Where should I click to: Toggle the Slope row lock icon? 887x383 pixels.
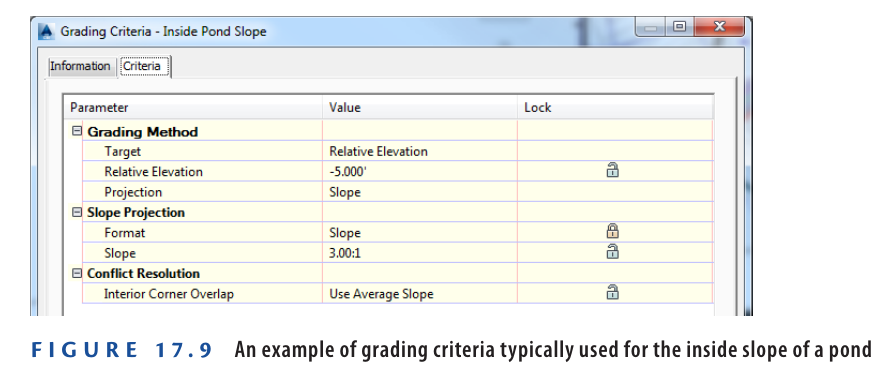(612, 251)
